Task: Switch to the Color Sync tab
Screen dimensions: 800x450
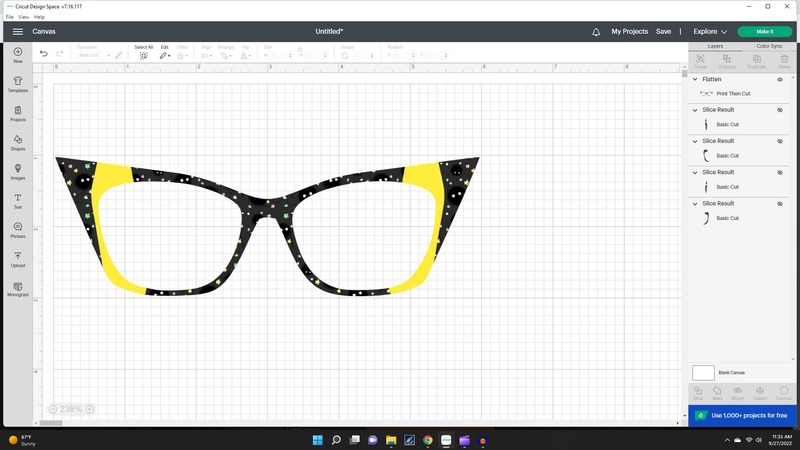Action: (x=769, y=46)
